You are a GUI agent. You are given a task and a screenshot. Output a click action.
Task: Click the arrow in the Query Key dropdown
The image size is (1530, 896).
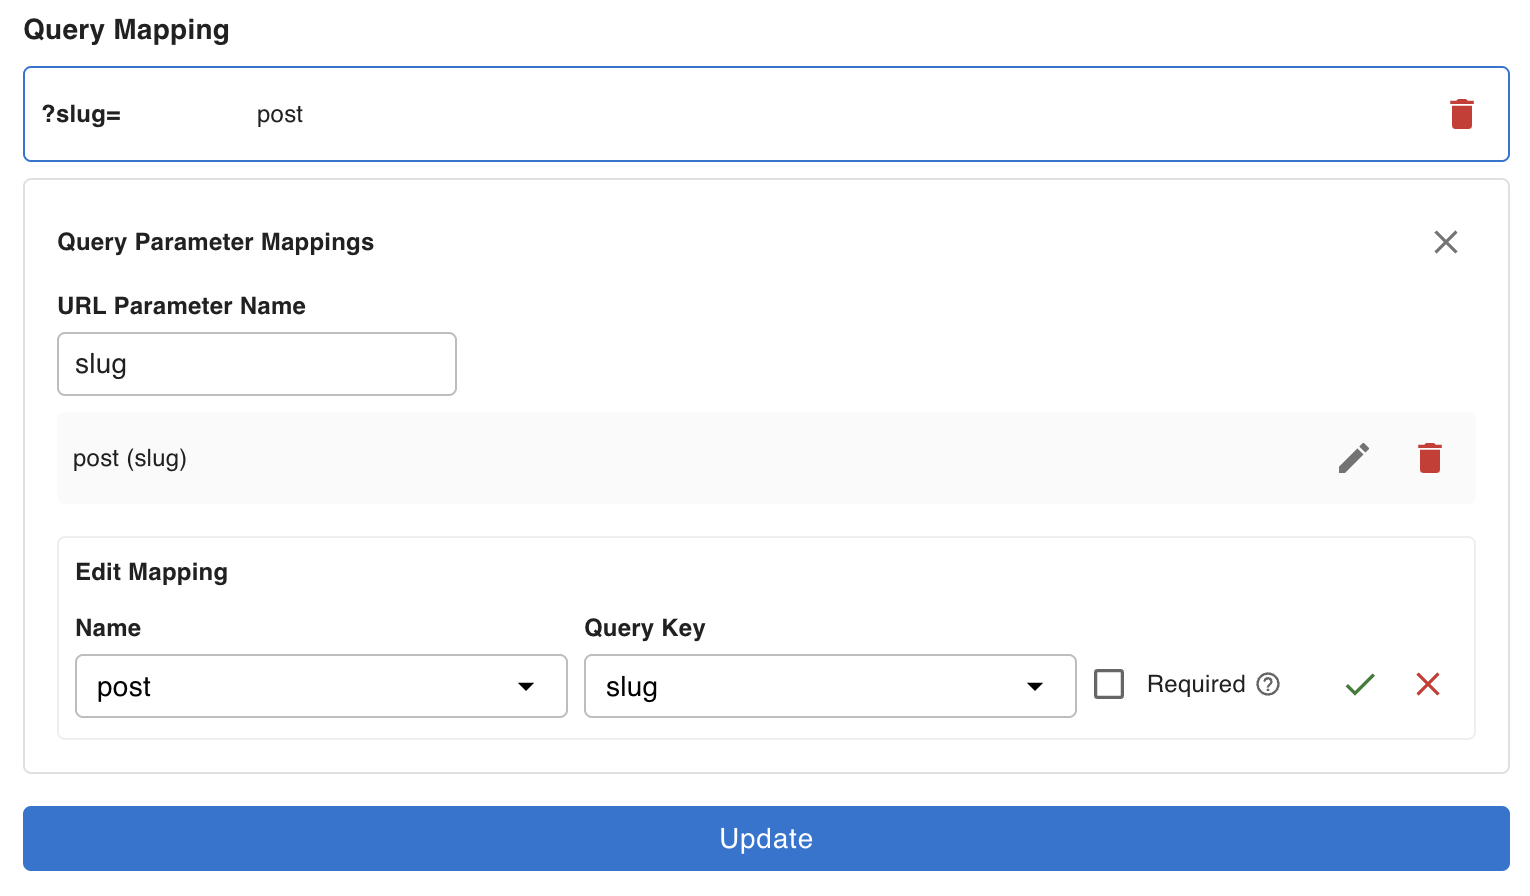coord(1035,686)
